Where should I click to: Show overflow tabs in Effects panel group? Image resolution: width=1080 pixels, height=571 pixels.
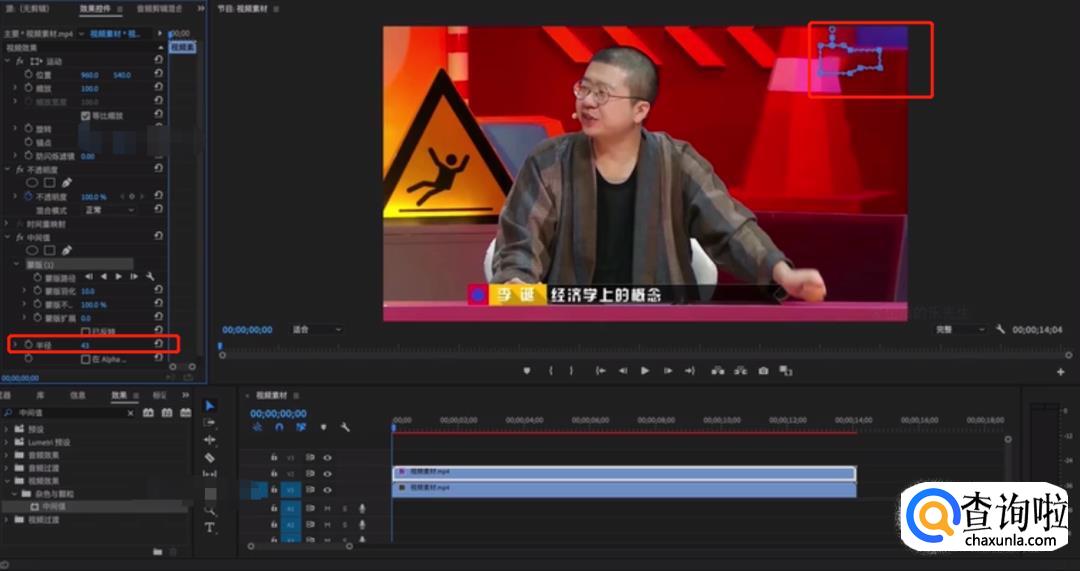coord(185,395)
